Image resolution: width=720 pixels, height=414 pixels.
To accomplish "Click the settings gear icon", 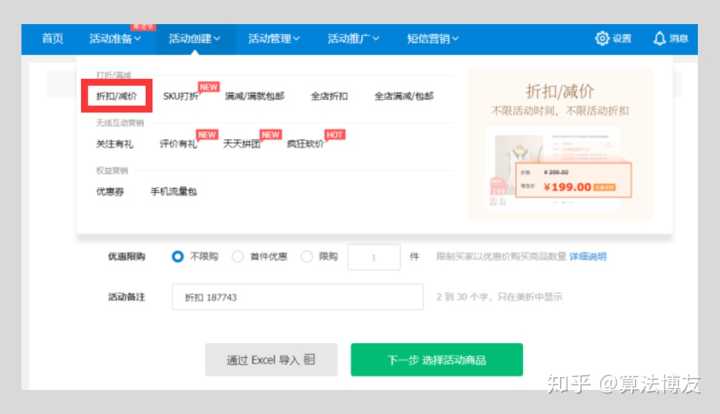I will pyautogui.click(x=602, y=39).
